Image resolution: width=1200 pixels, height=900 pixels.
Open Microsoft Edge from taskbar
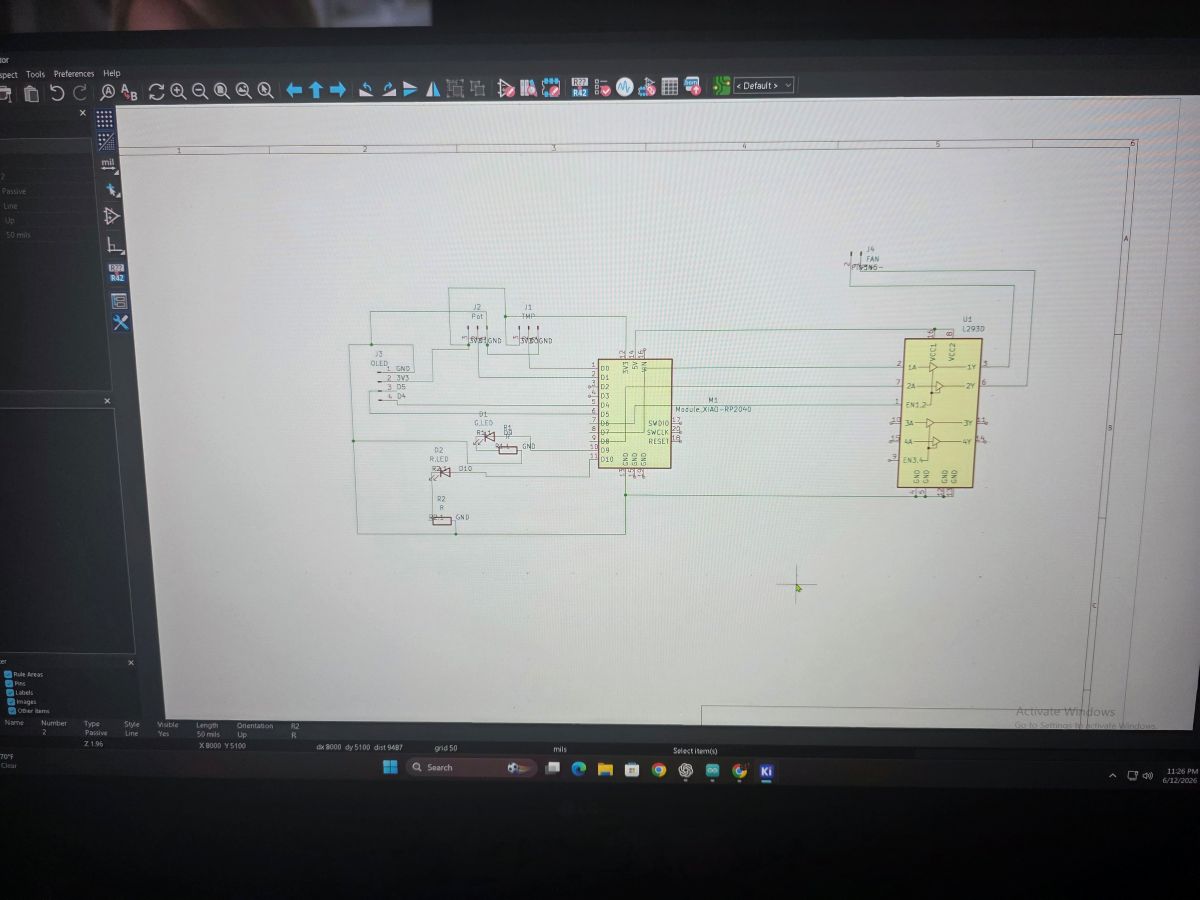(x=578, y=769)
